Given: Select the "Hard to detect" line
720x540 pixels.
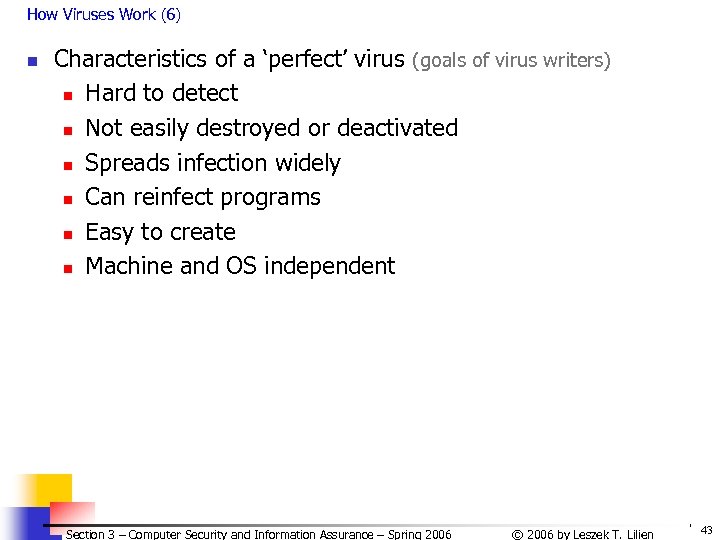Looking at the screenshot, I should click(x=161, y=93).
